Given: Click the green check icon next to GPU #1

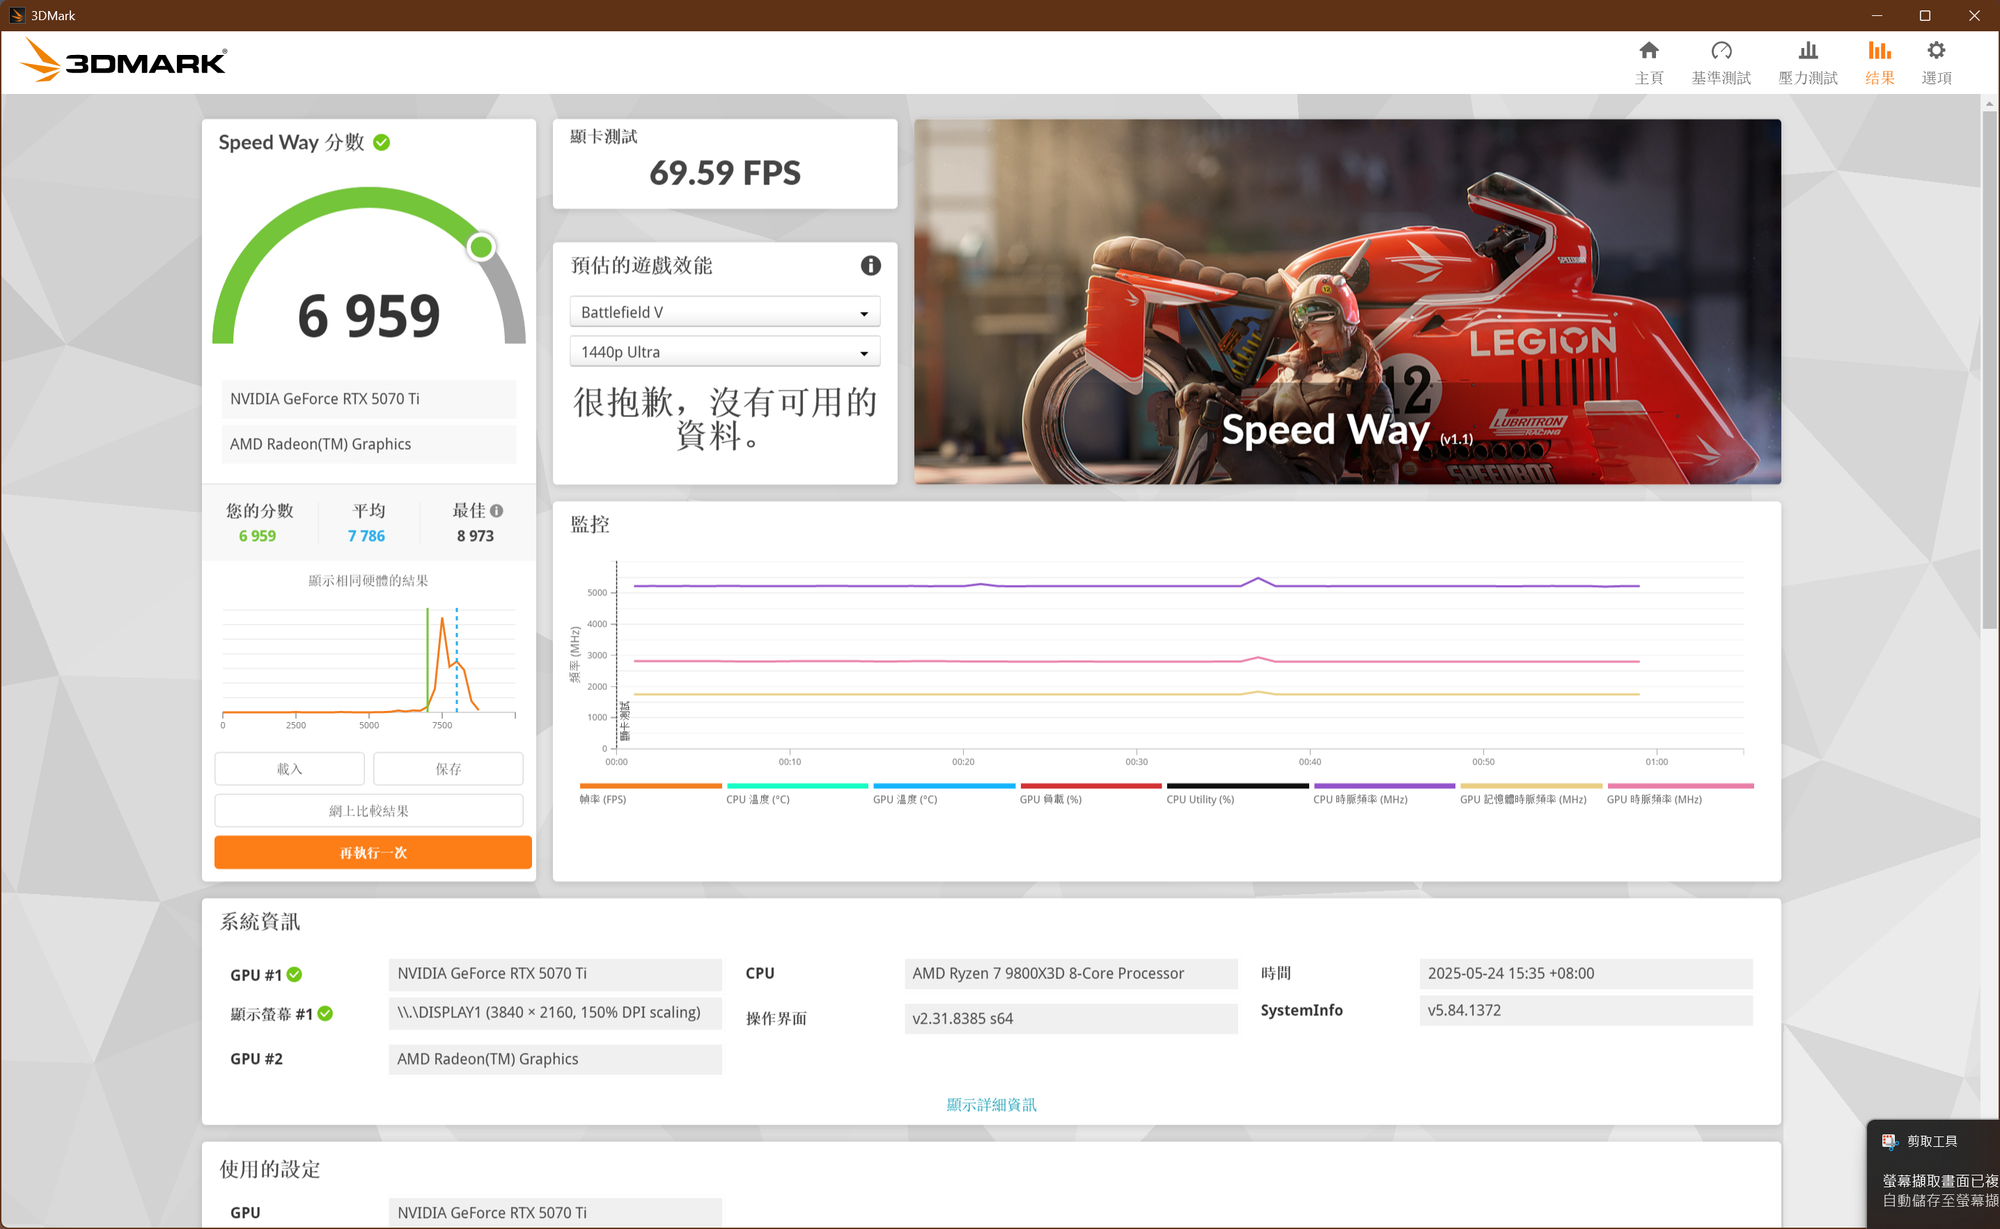Looking at the screenshot, I should point(295,974).
